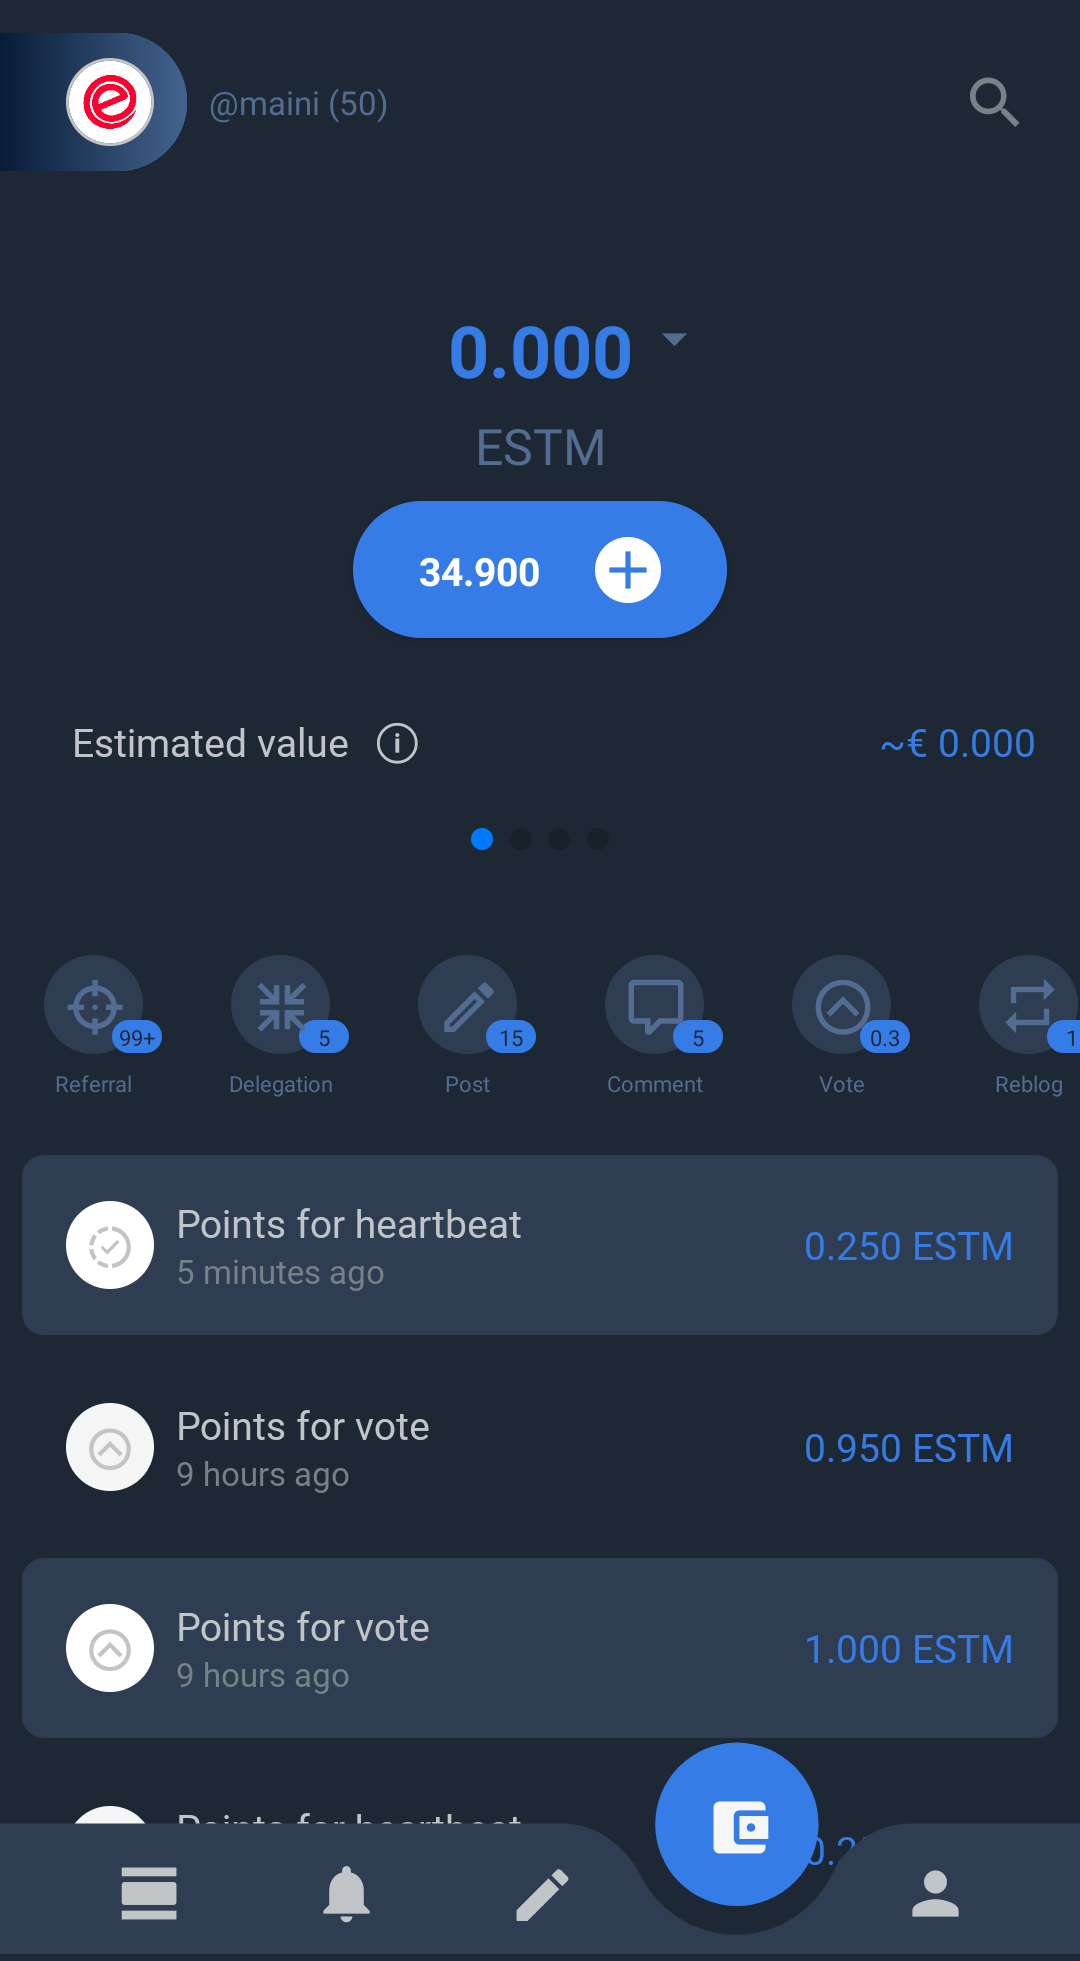Switch to second wallet page dot
This screenshot has height=1961, width=1080.
click(521, 839)
